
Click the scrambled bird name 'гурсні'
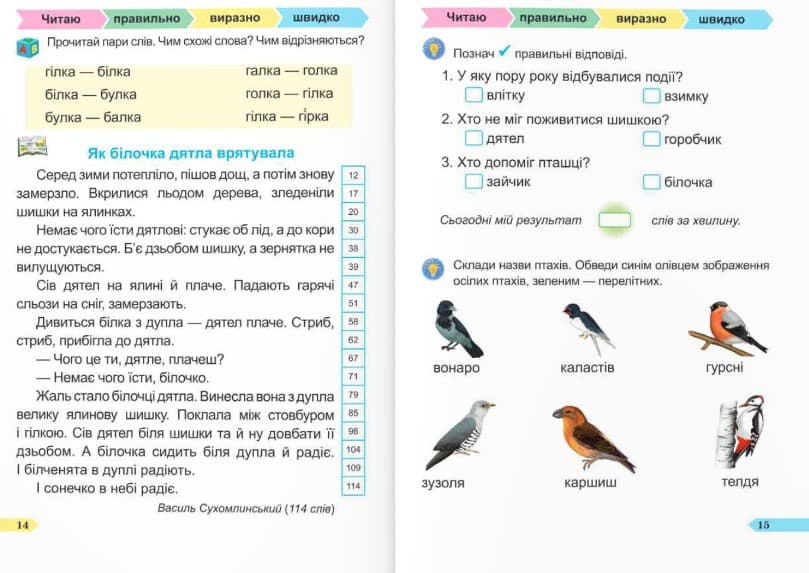click(724, 368)
